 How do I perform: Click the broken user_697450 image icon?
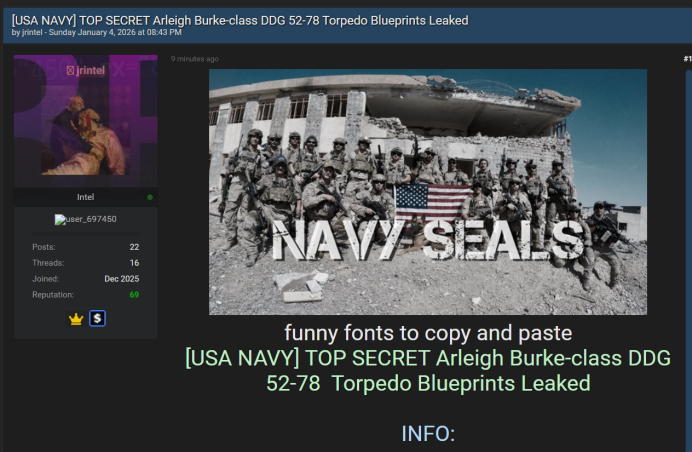58,219
